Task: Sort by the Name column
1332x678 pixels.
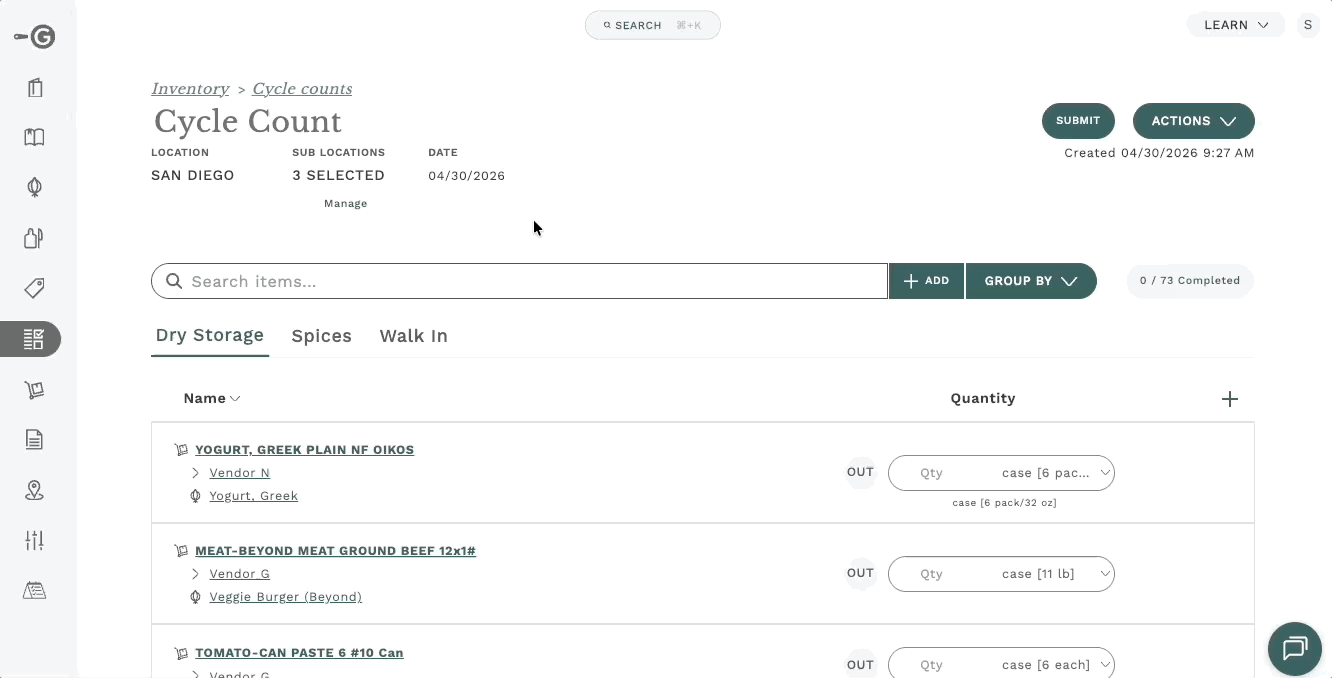Action: click(x=212, y=398)
